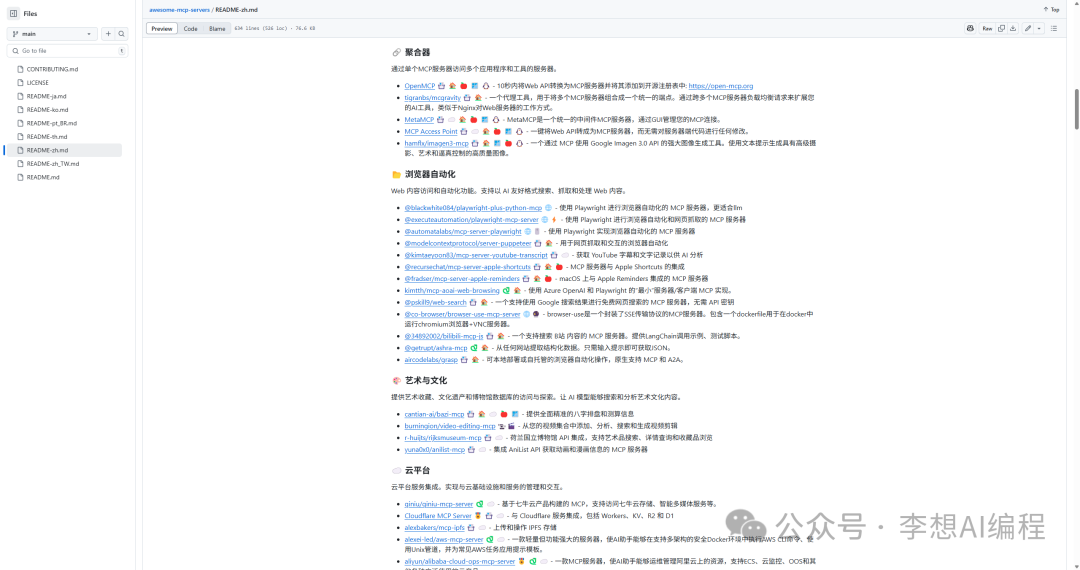Open 34892002/bilibili-mcp-js link
This screenshot has width=1080, height=570.
pyautogui.click(x=444, y=336)
